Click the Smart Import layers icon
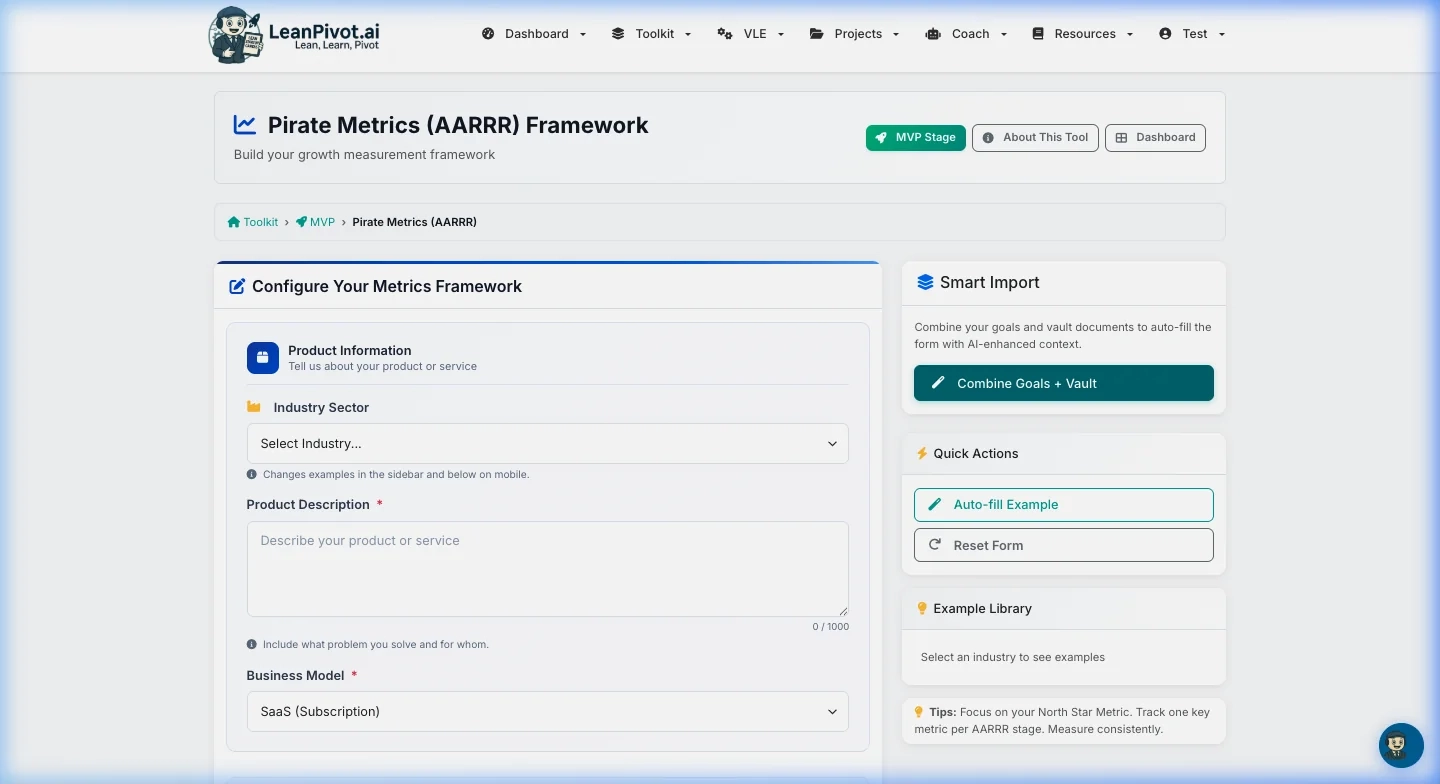 925,283
